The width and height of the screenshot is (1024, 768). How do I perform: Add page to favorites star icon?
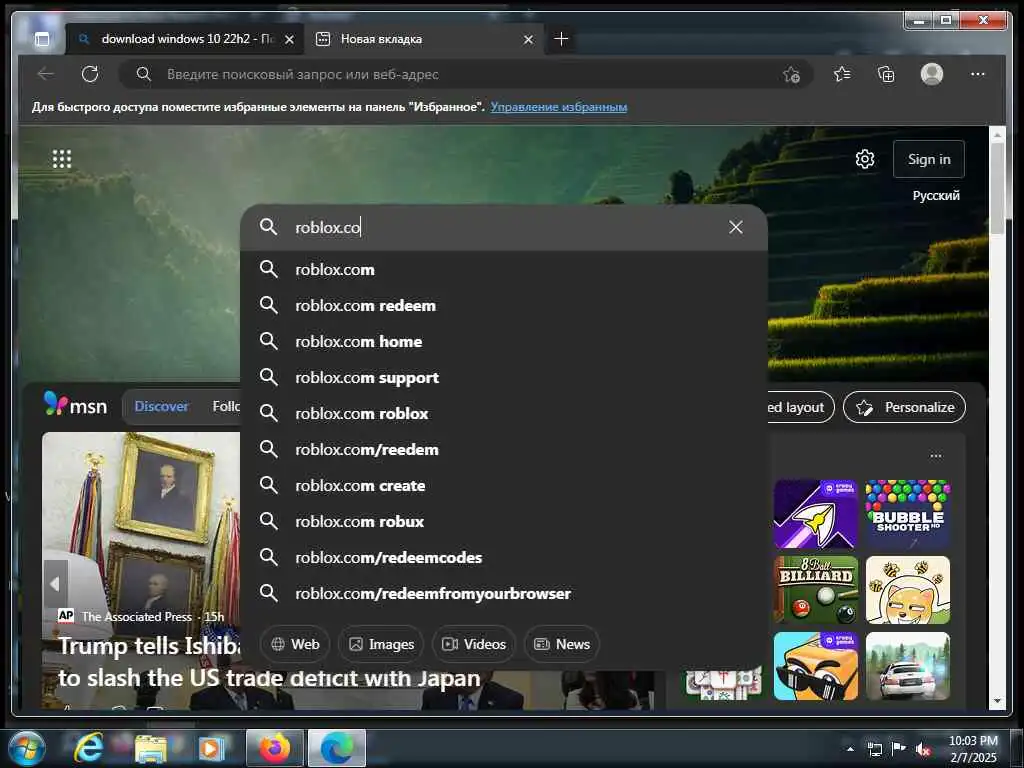(792, 75)
